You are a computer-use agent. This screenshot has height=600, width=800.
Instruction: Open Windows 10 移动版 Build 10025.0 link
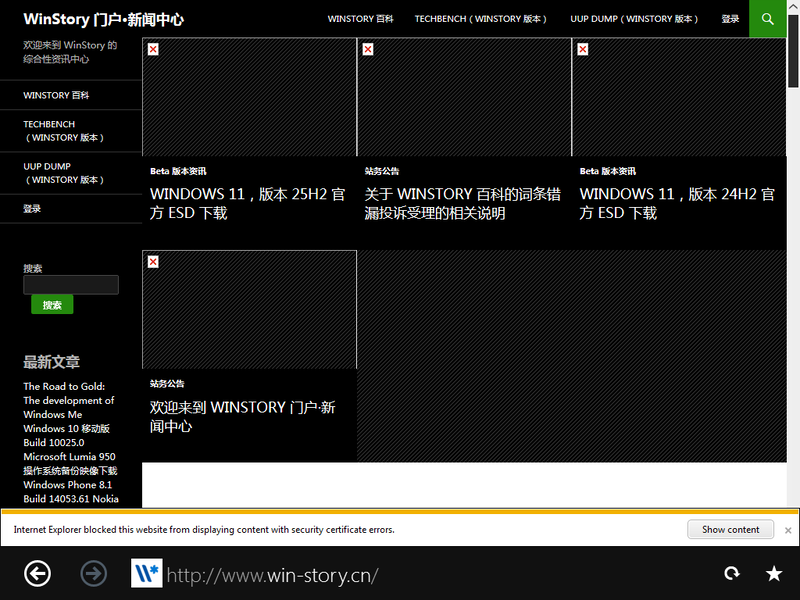tap(66, 436)
